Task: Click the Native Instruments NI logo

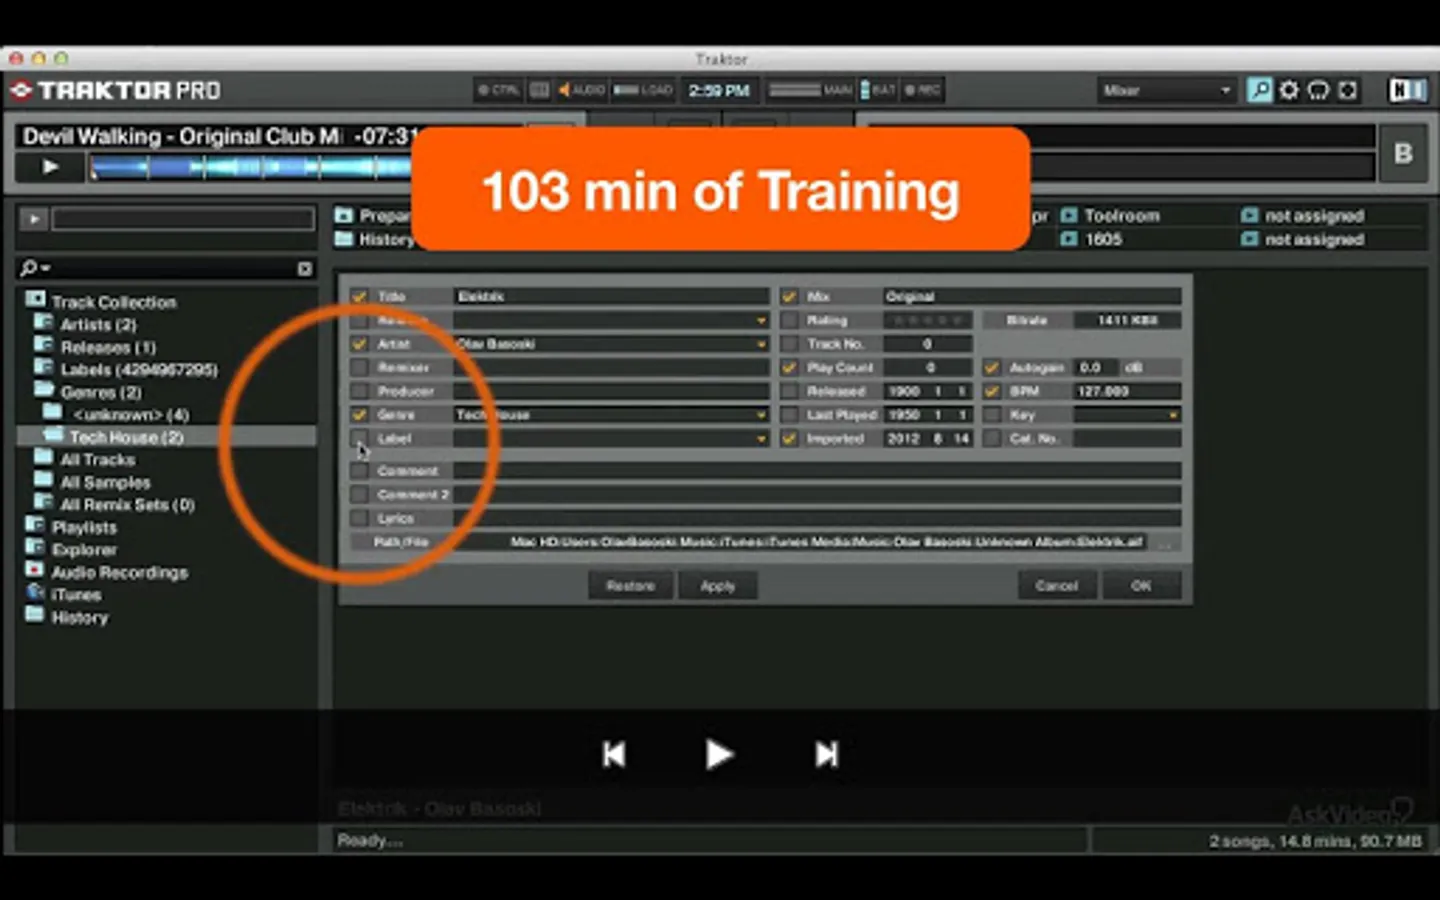Action: pos(1407,91)
